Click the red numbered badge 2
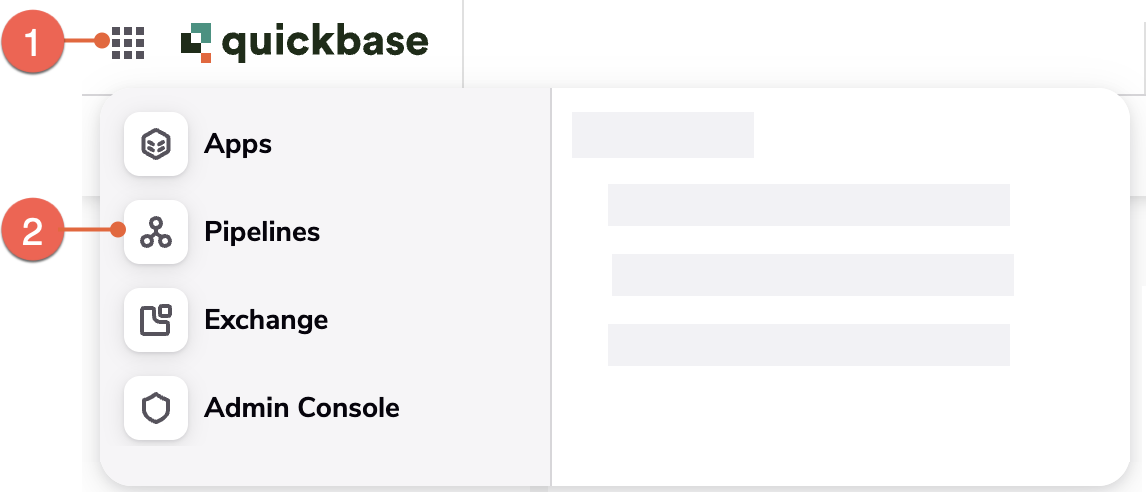 [x=33, y=232]
